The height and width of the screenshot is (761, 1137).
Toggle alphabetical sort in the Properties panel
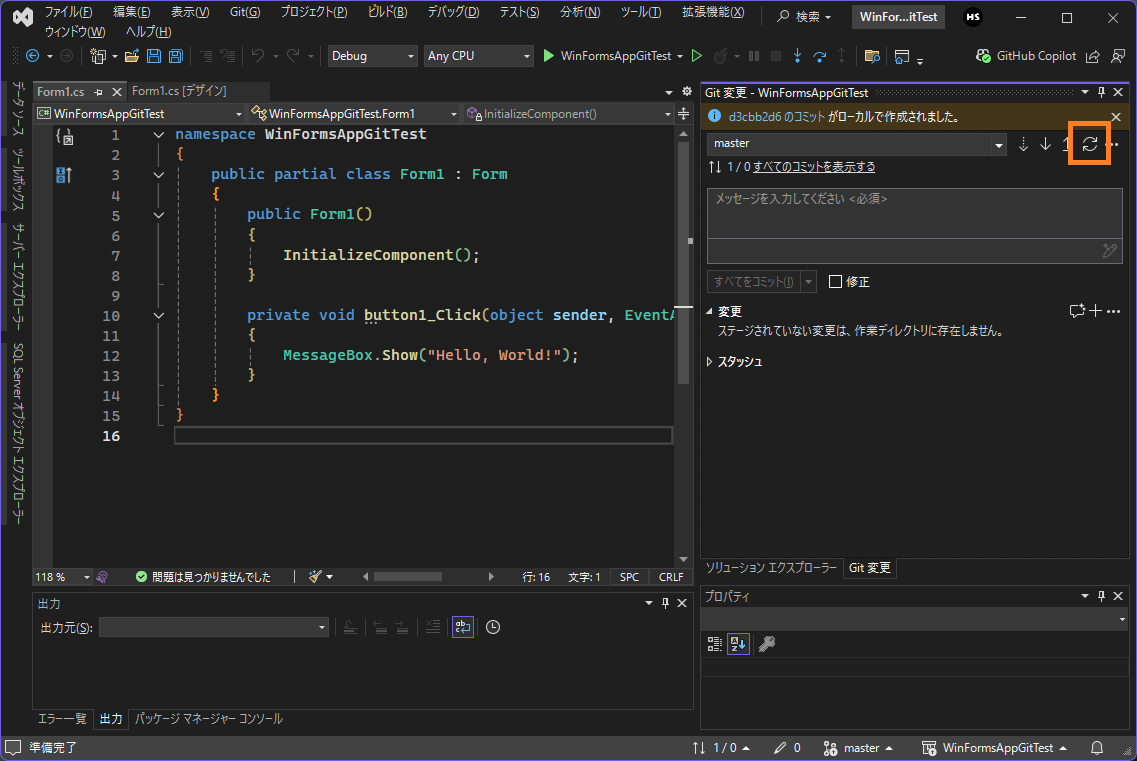(x=738, y=644)
